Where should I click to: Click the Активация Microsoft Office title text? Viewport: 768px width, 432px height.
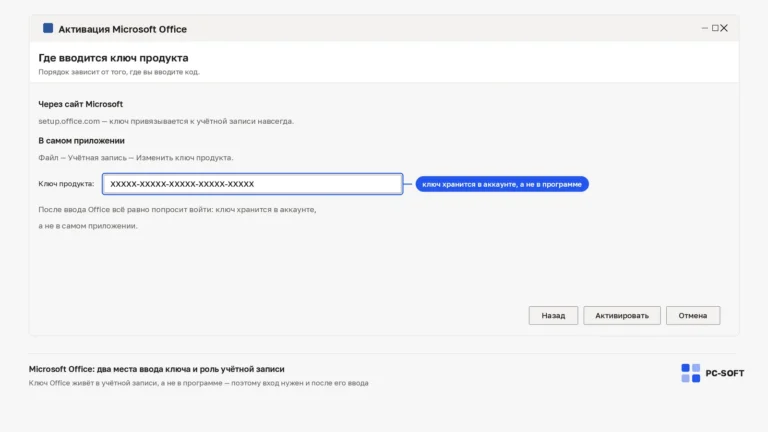122,29
